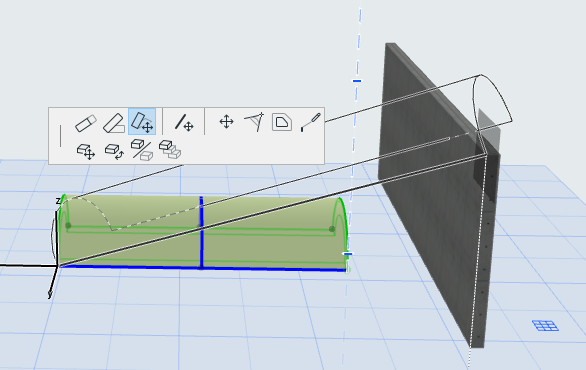Click the highlighted tilt-and-move extrusion icon
The image size is (586, 370).
[142, 121]
